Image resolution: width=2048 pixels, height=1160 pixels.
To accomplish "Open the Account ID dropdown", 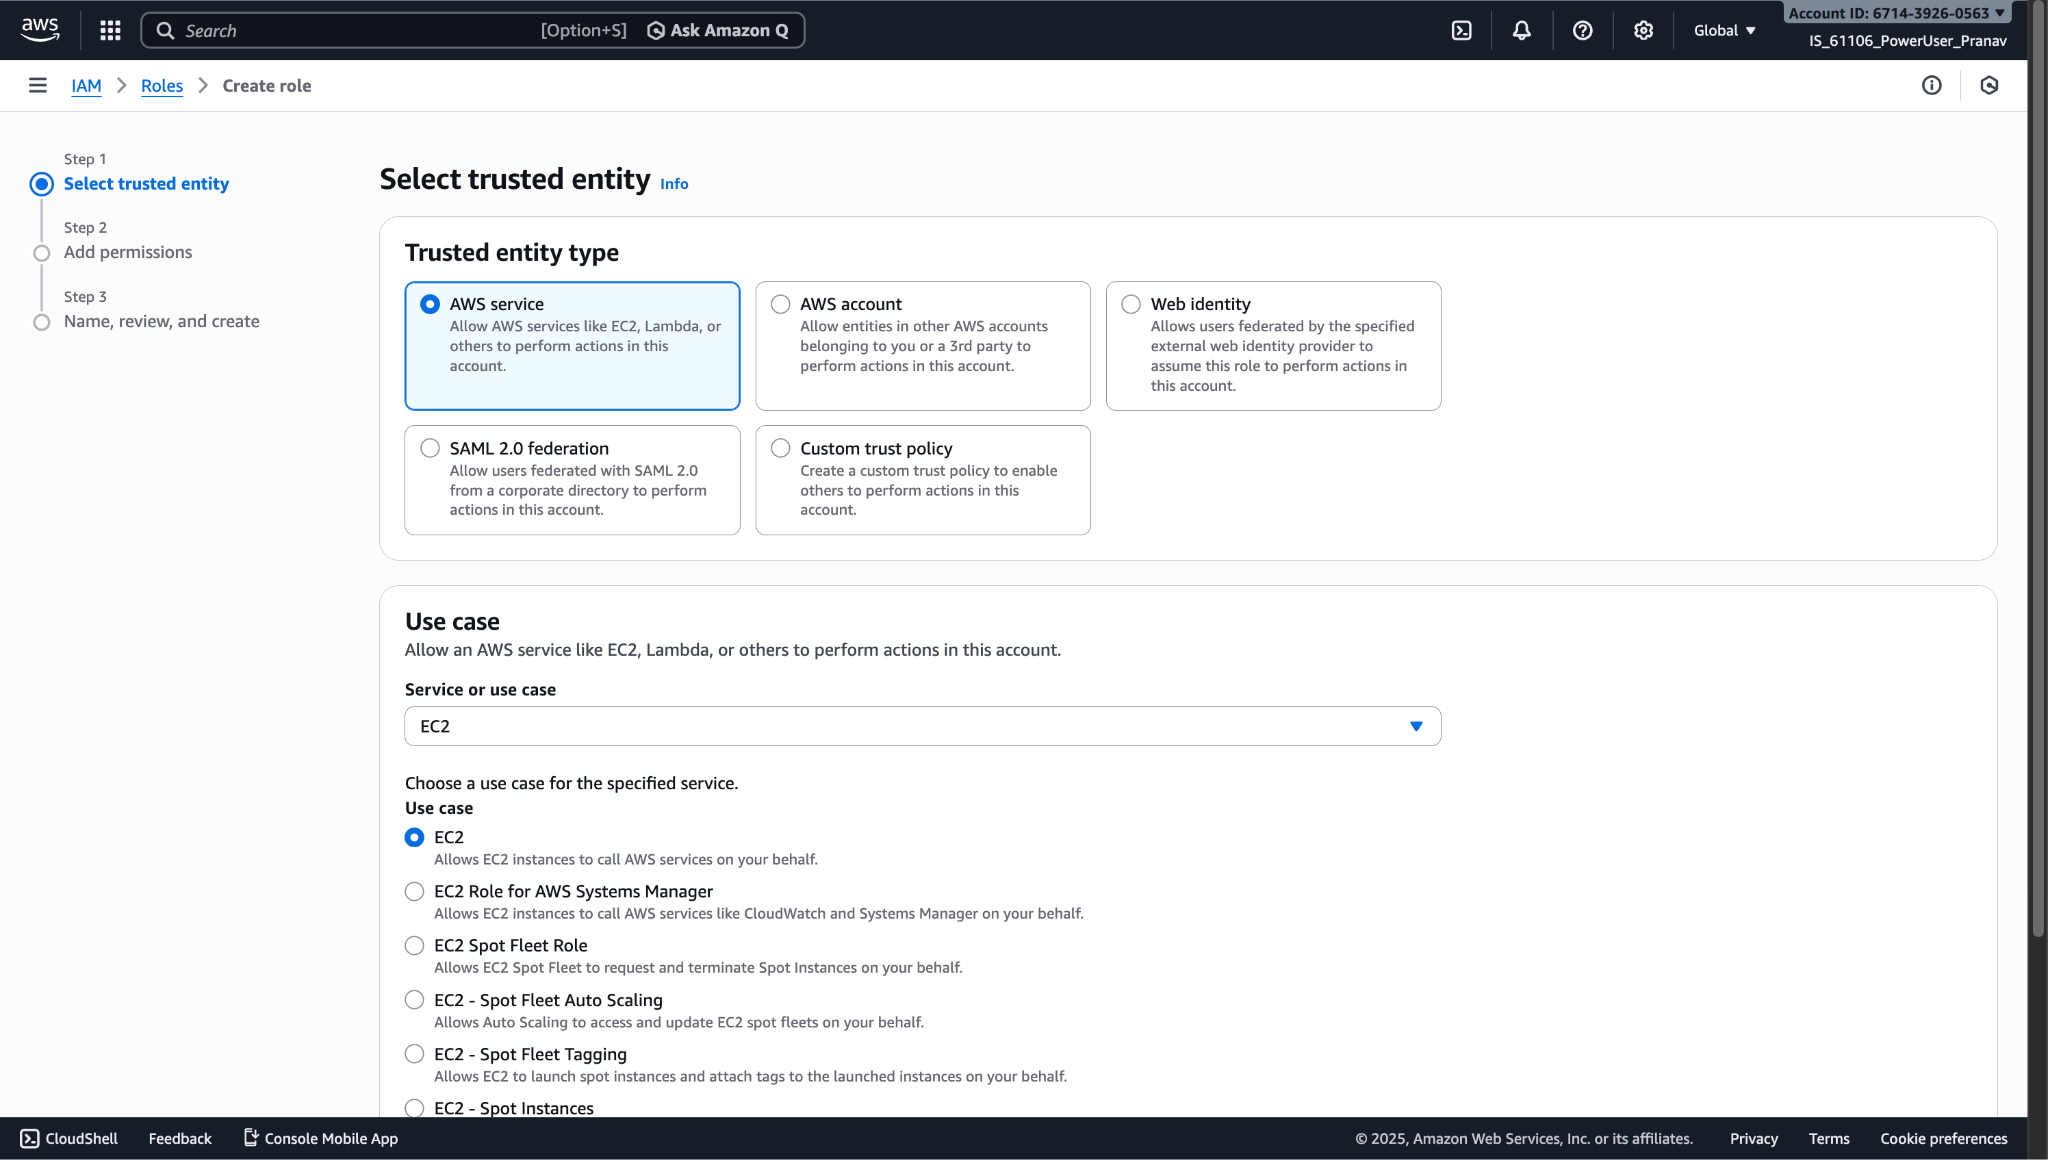I will (1896, 13).
